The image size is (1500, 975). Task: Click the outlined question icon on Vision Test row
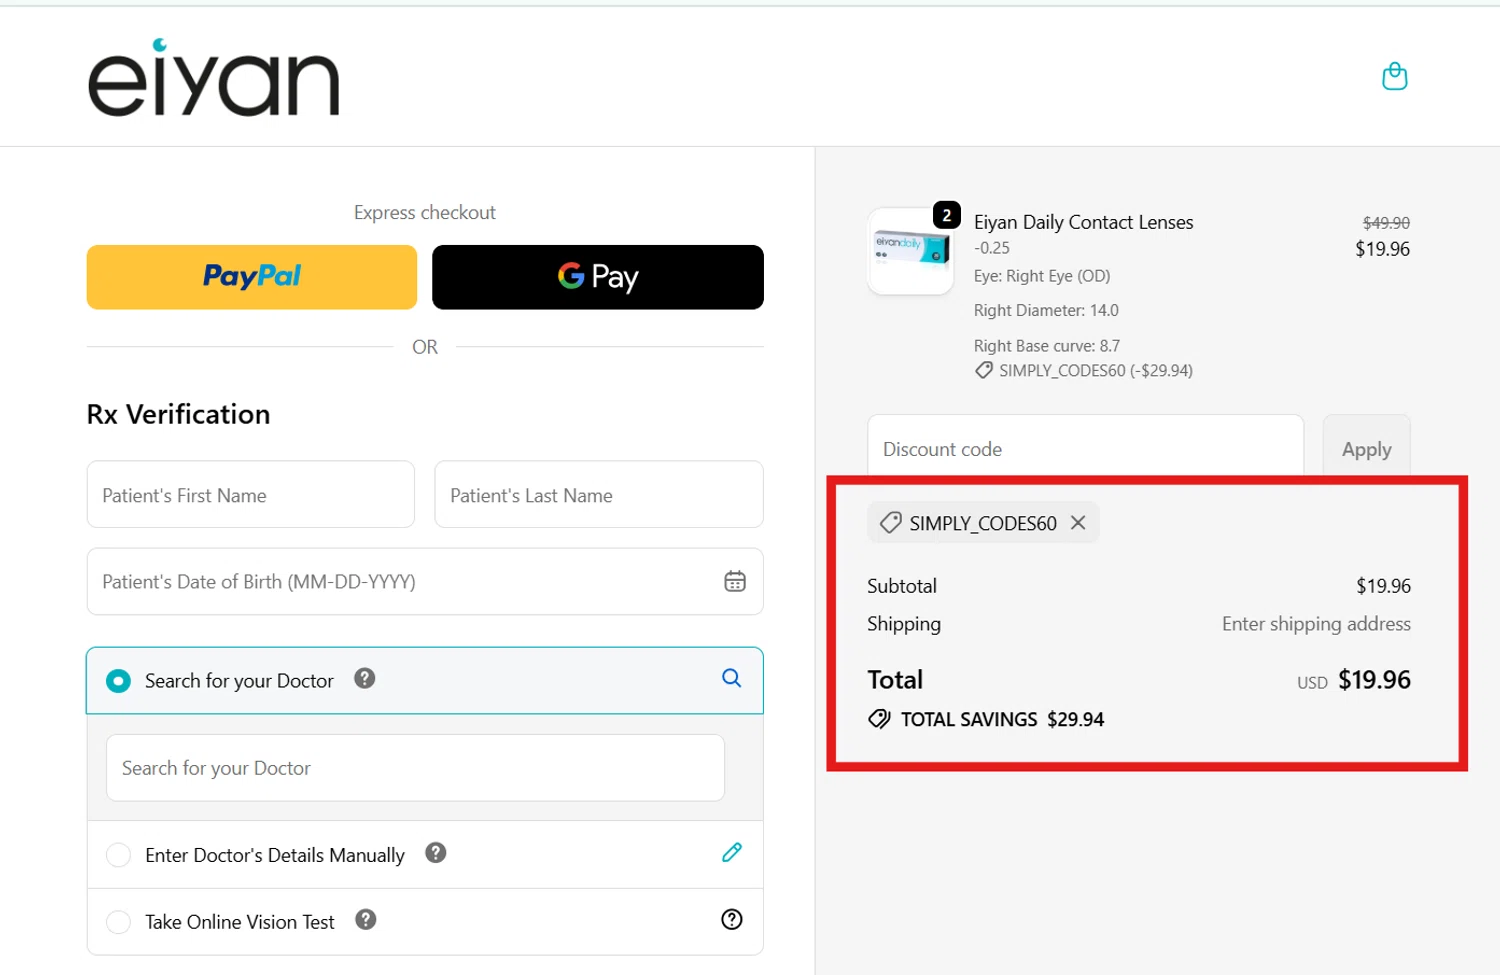(732, 919)
